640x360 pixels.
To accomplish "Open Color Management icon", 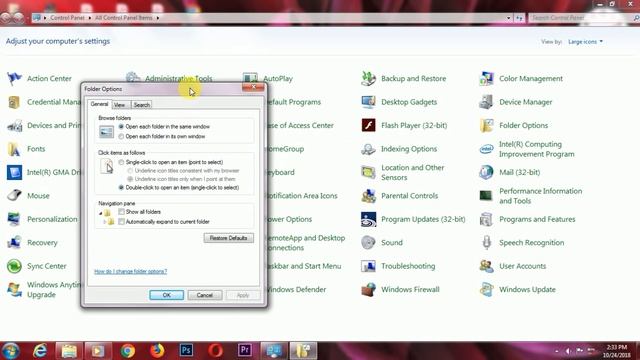I will pyautogui.click(x=486, y=78).
